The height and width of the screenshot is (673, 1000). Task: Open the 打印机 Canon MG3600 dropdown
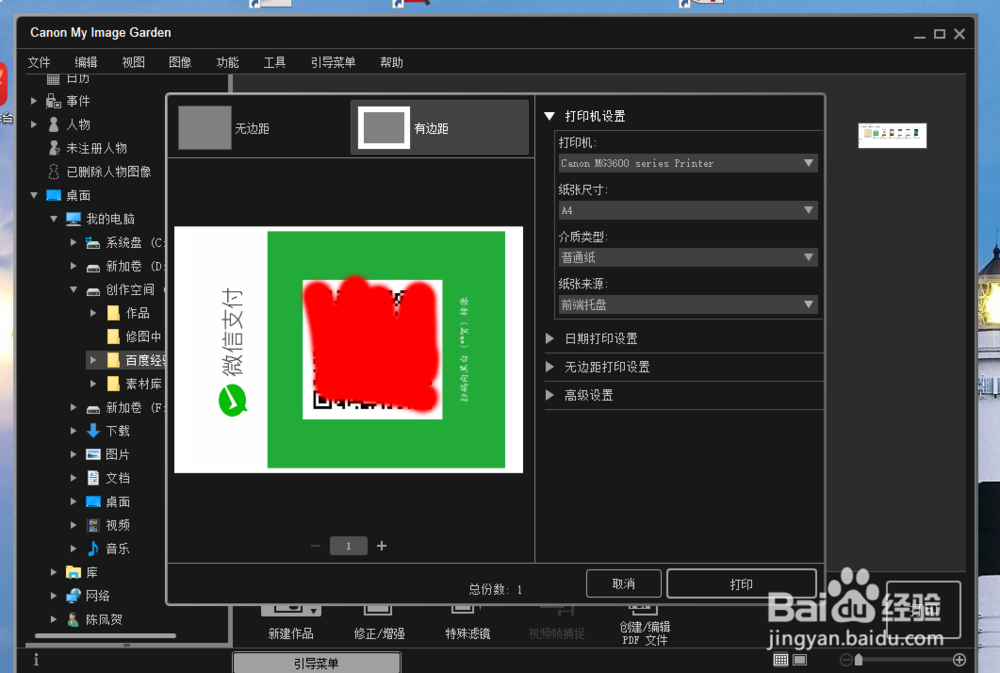pyautogui.click(x=688, y=163)
